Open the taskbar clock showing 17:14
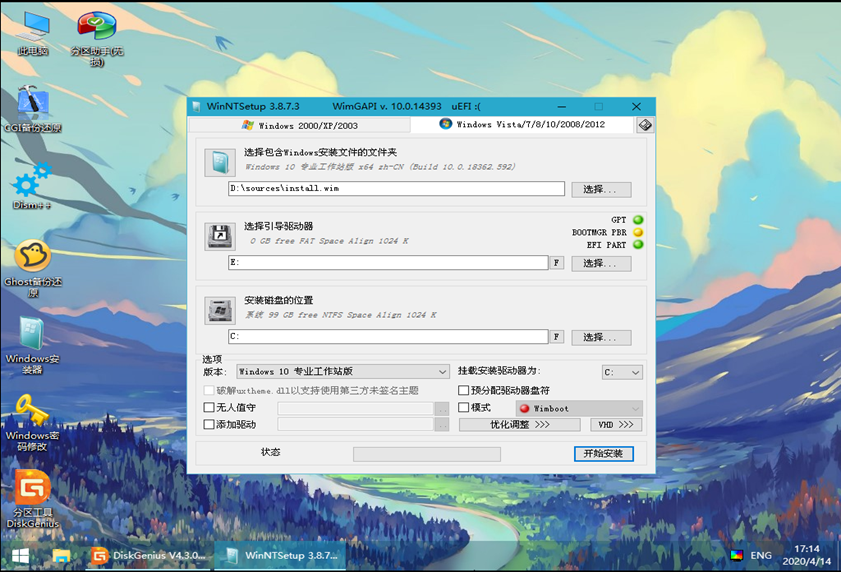 [x=806, y=555]
